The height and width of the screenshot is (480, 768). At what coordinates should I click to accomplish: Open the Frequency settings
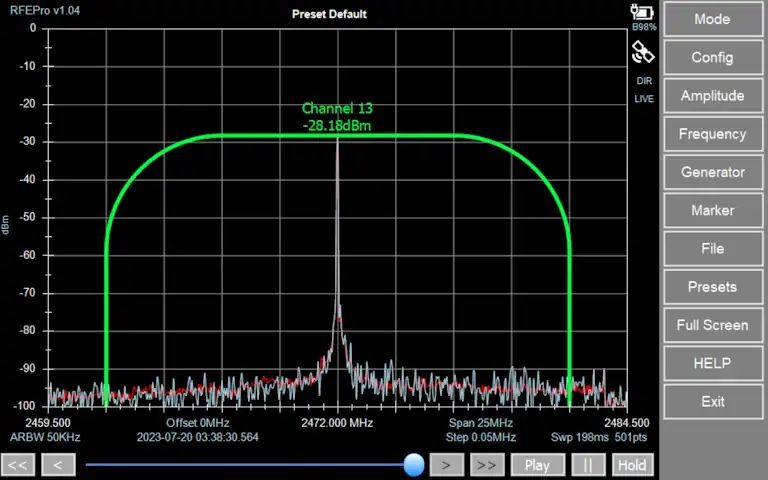(712, 134)
